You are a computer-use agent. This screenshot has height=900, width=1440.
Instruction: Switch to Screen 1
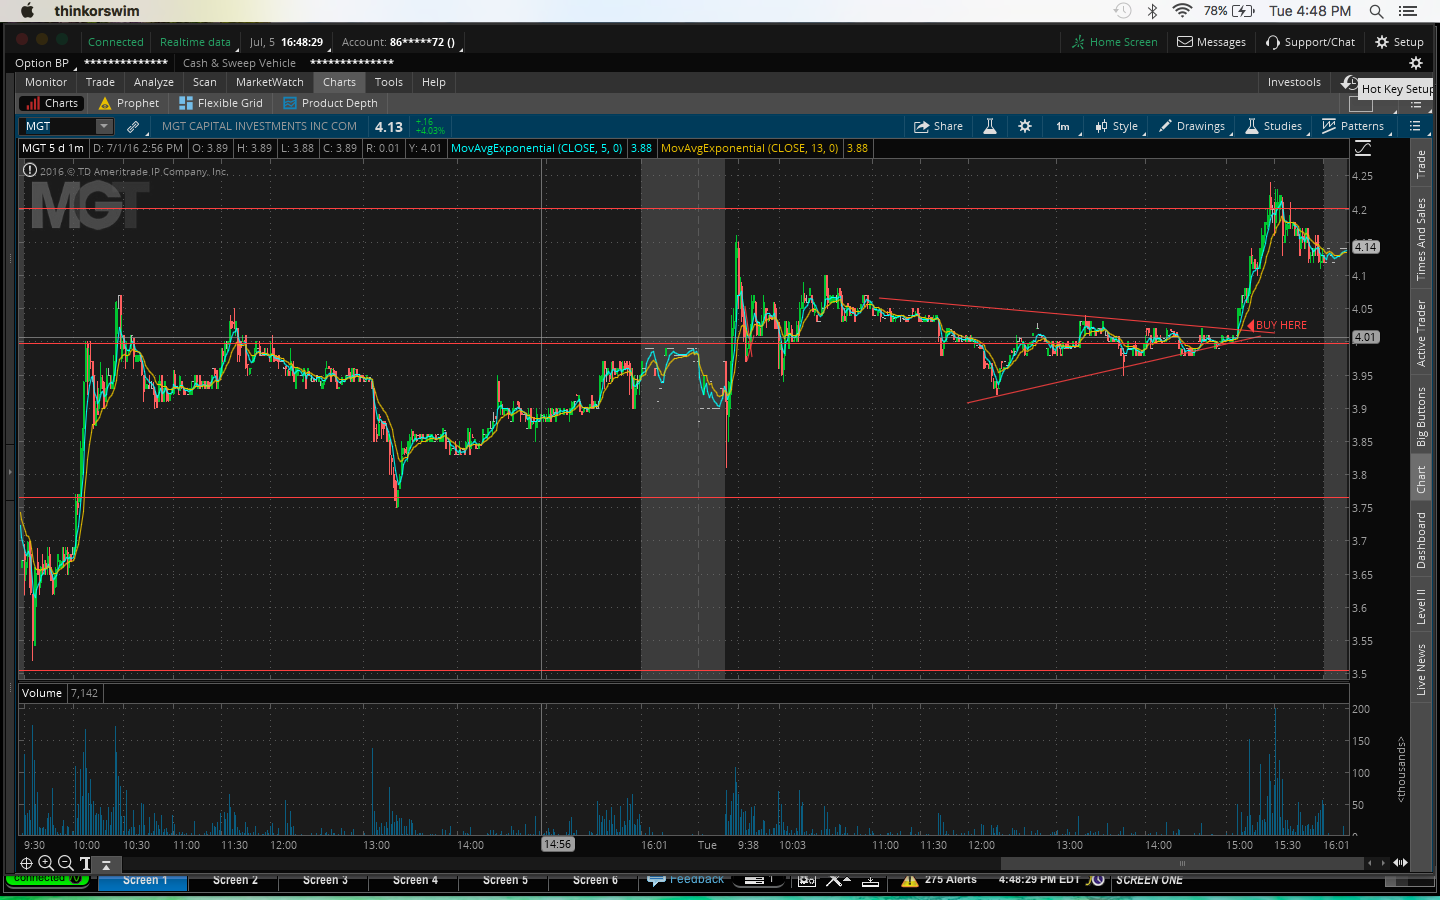(145, 881)
